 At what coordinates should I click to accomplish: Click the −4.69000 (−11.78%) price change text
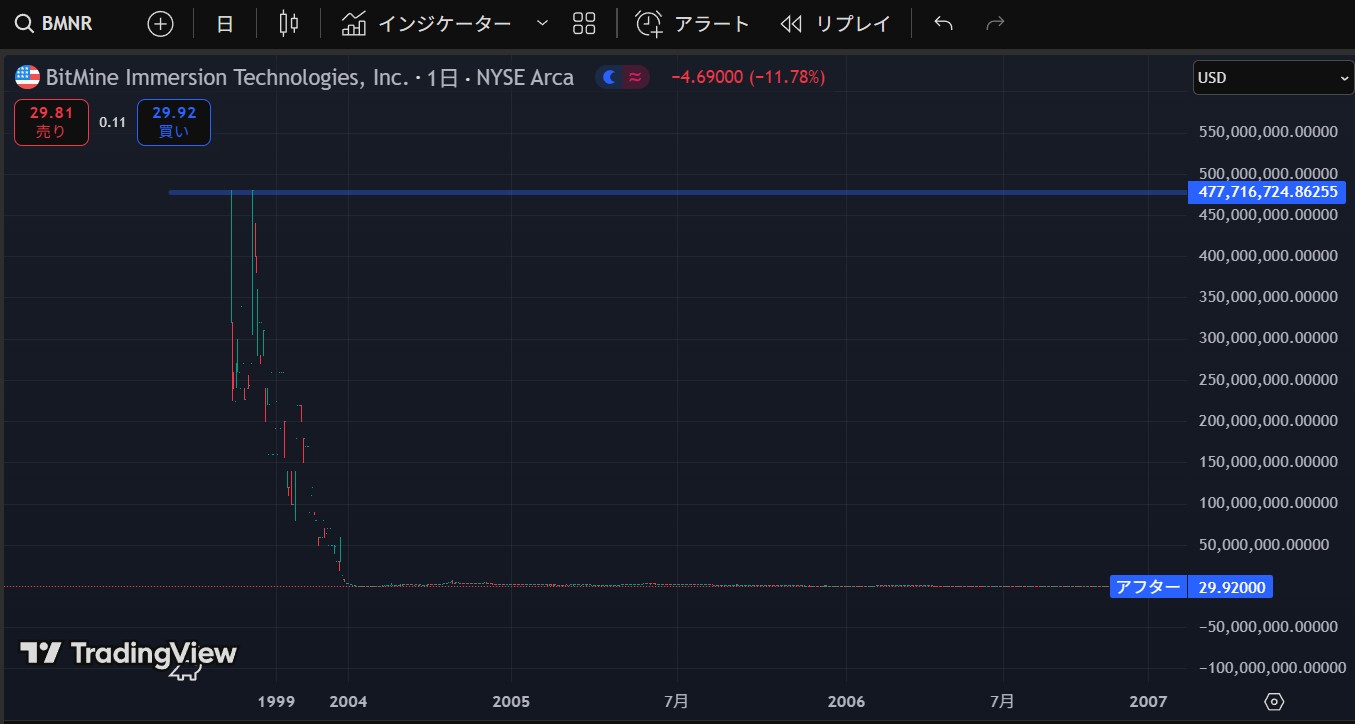(x=748, y=77)
